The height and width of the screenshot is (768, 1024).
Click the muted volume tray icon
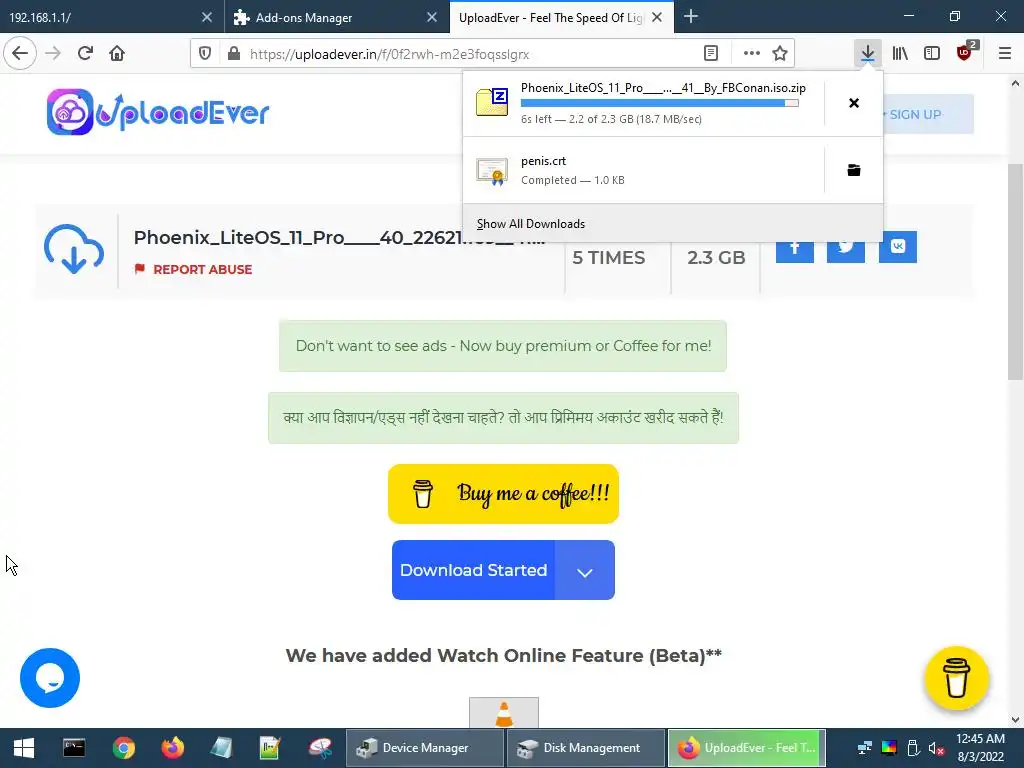(936, 748)
